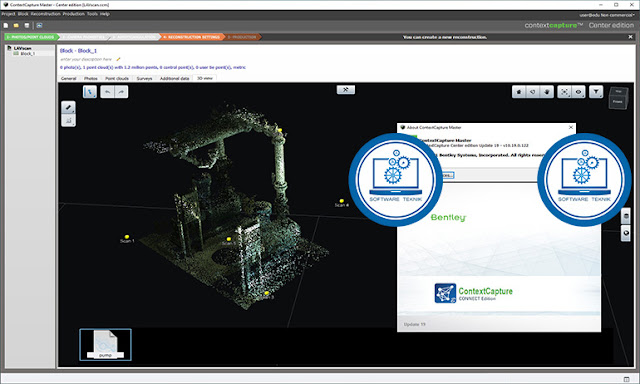Select Block_1 in the project tree
This screenshot has width=640, height=384.
[x=28, y=53]
